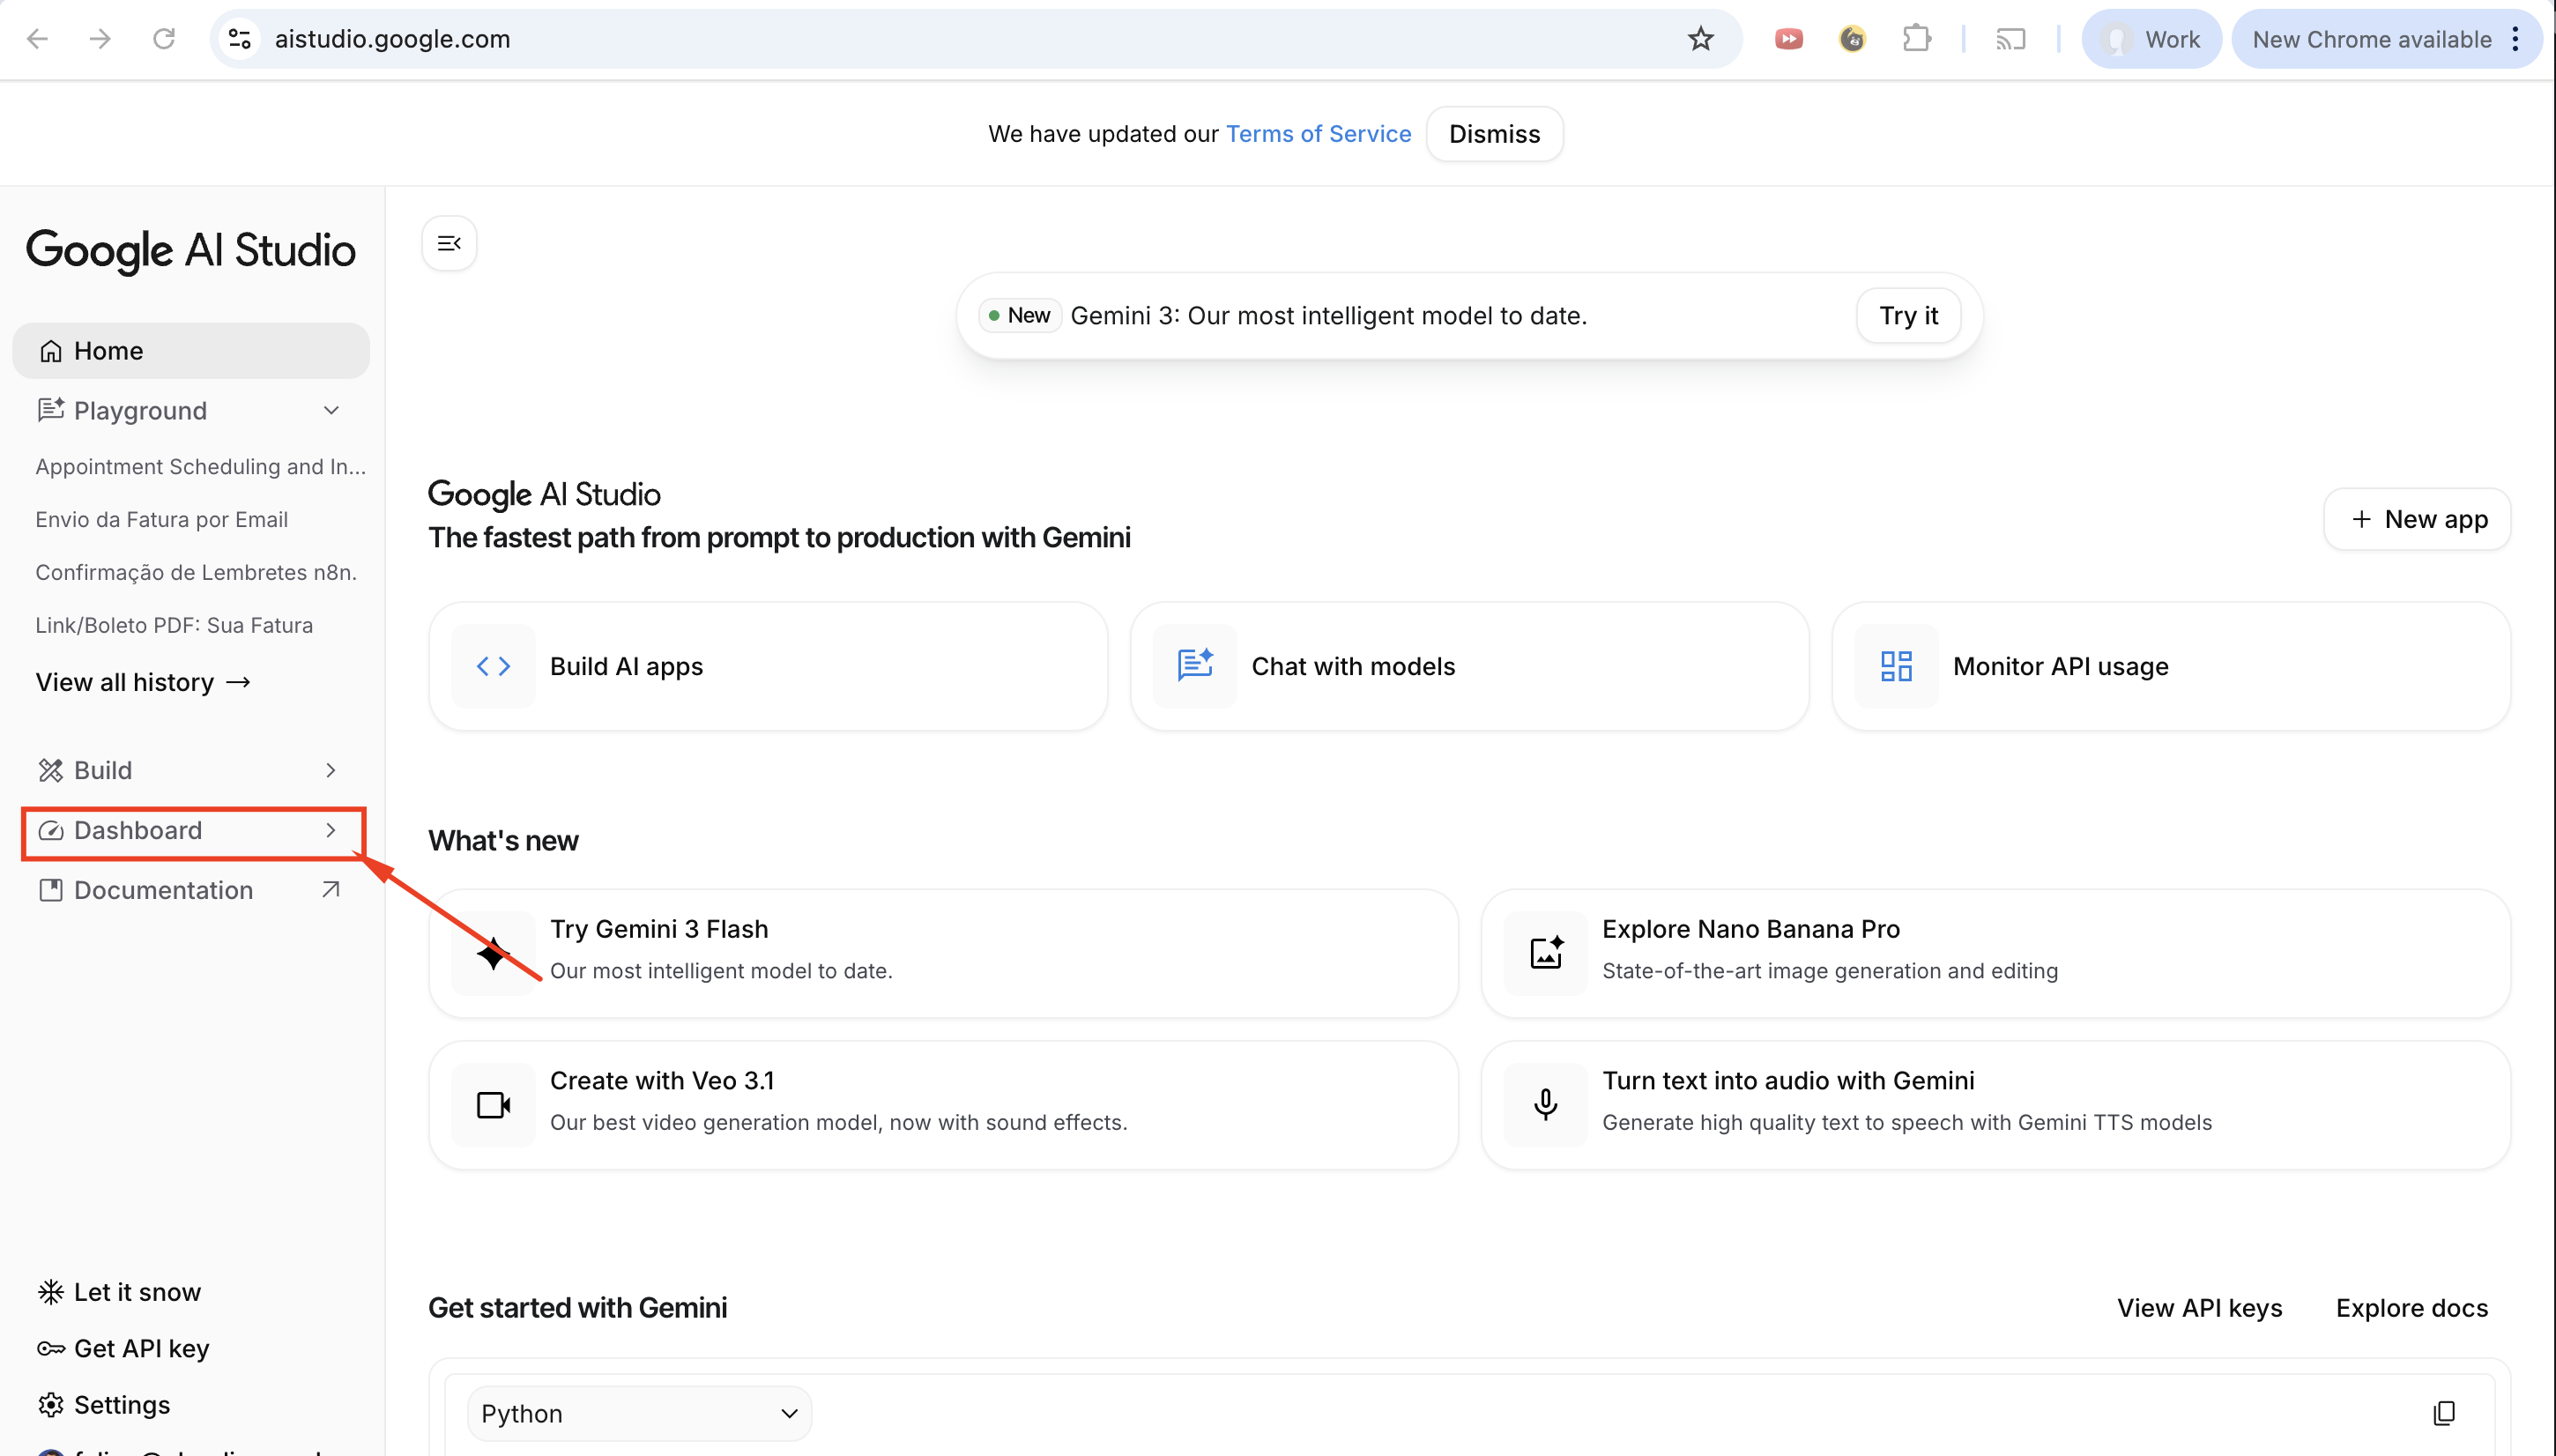
Task: Open the Build AI apps card
Action: (767, 667)
